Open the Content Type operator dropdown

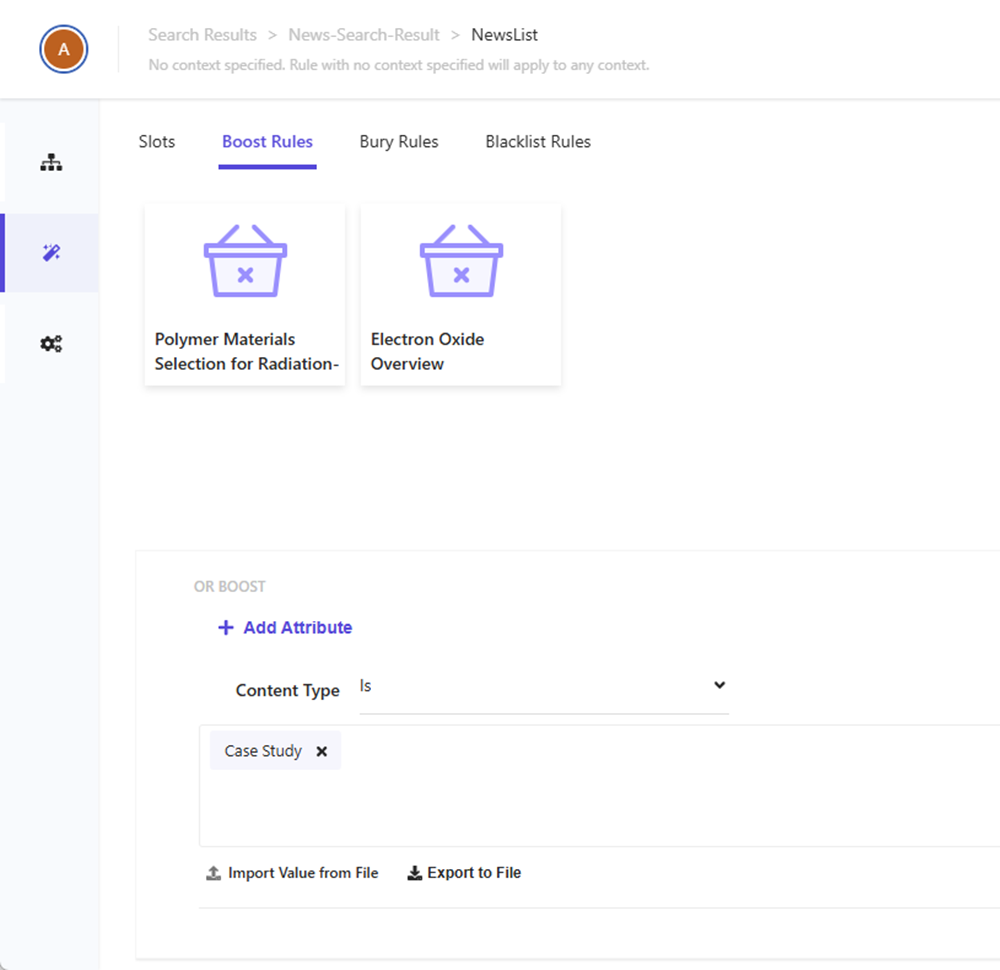544,687
